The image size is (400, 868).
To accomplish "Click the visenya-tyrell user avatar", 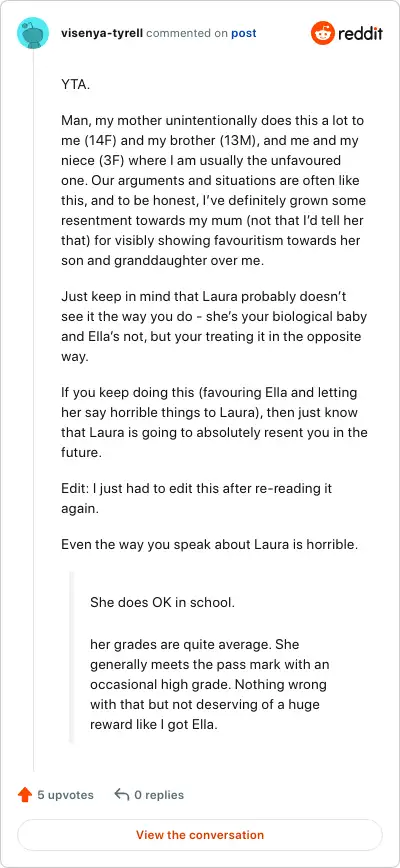I will [33, 33].
